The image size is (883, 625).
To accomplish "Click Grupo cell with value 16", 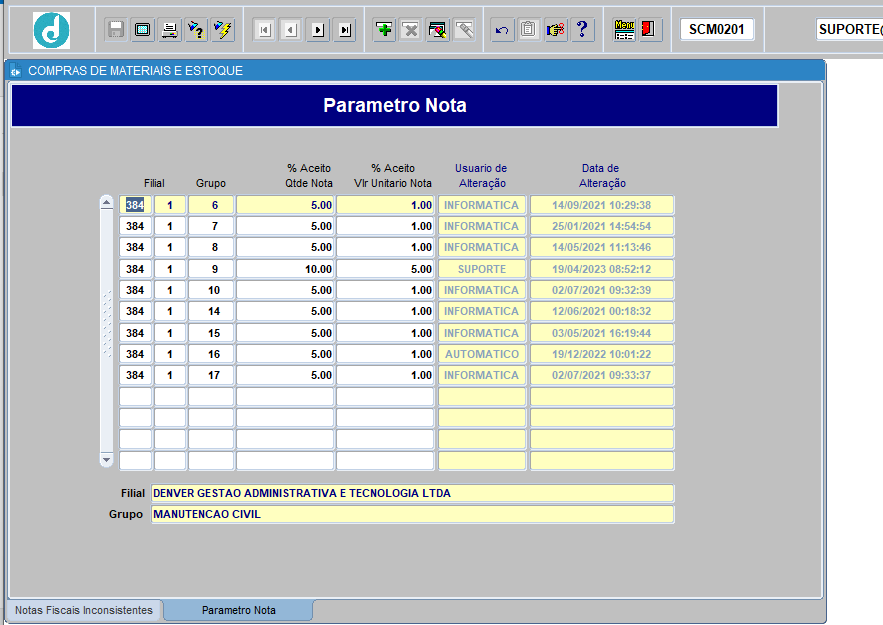I will tap(211, 354).
